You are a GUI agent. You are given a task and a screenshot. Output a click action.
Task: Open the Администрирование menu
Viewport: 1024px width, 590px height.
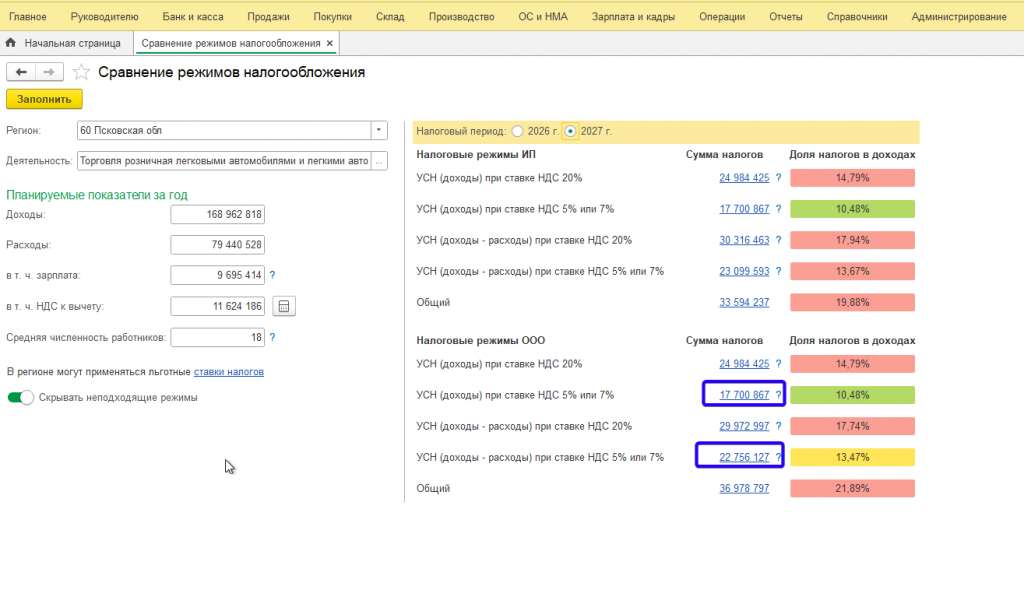click(959, 16)
